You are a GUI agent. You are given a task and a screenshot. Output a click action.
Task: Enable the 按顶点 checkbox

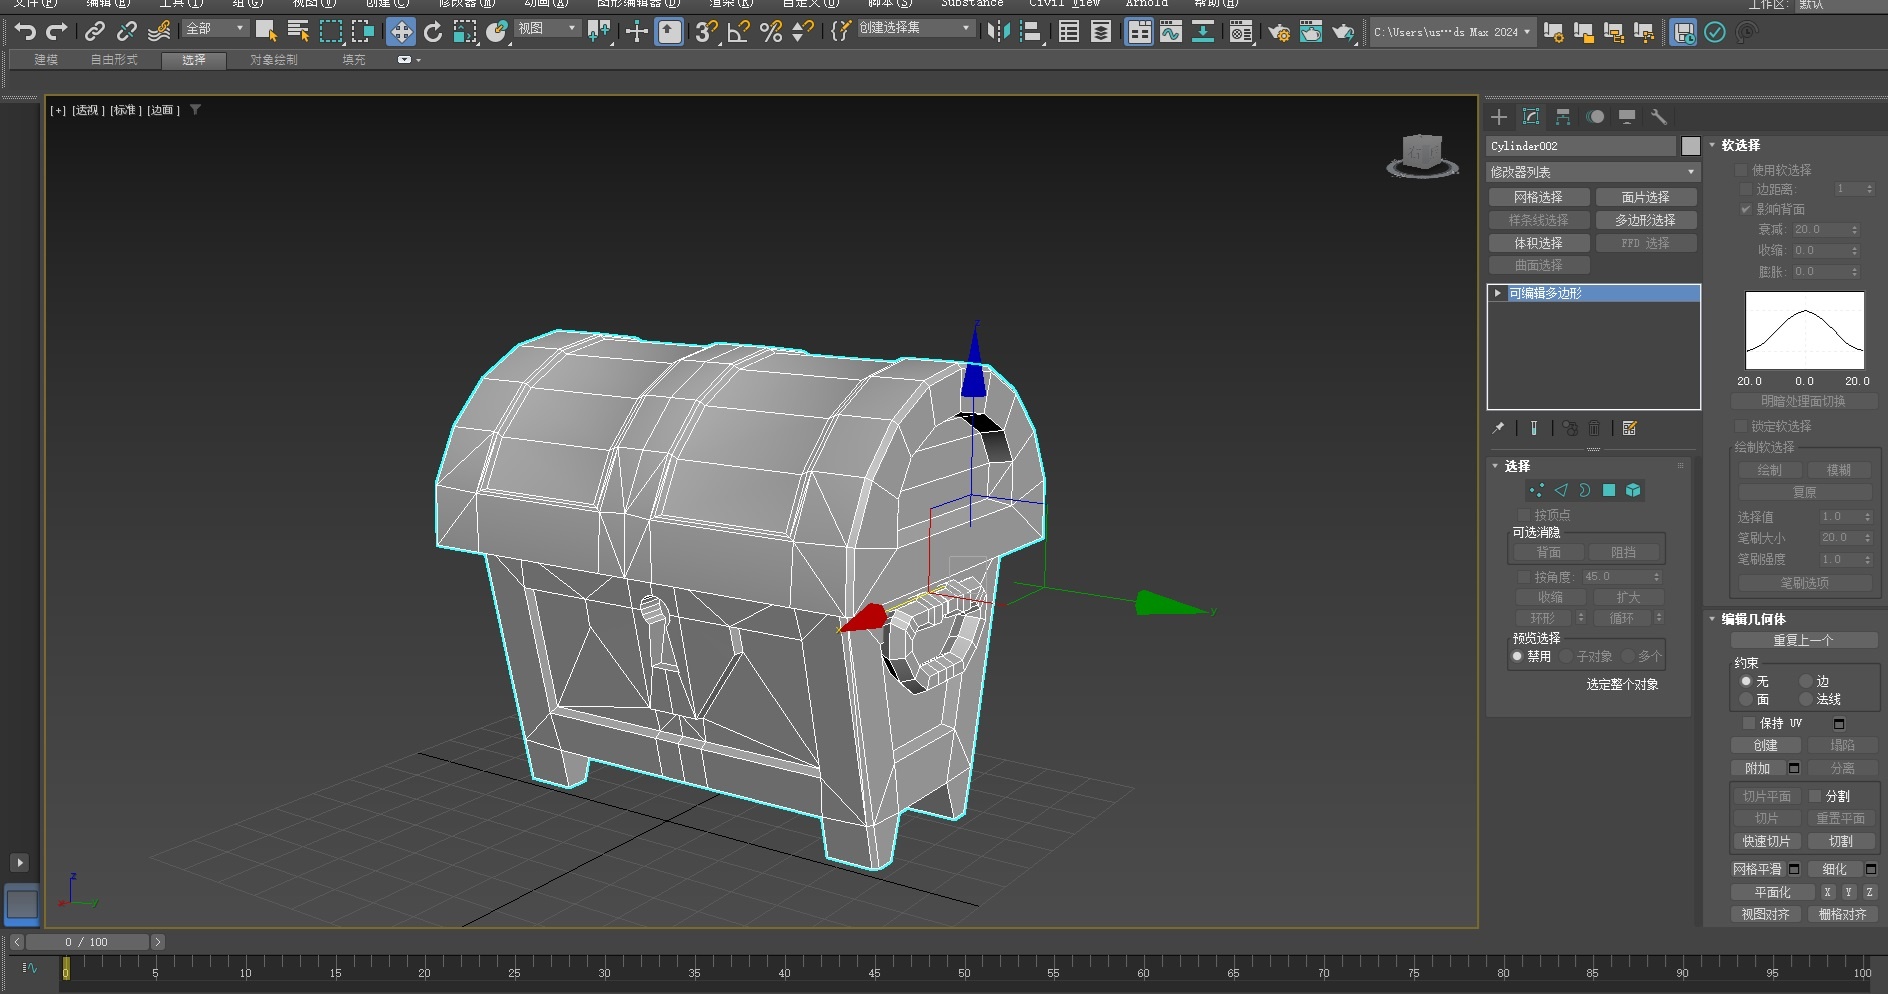click(1524, 515)
